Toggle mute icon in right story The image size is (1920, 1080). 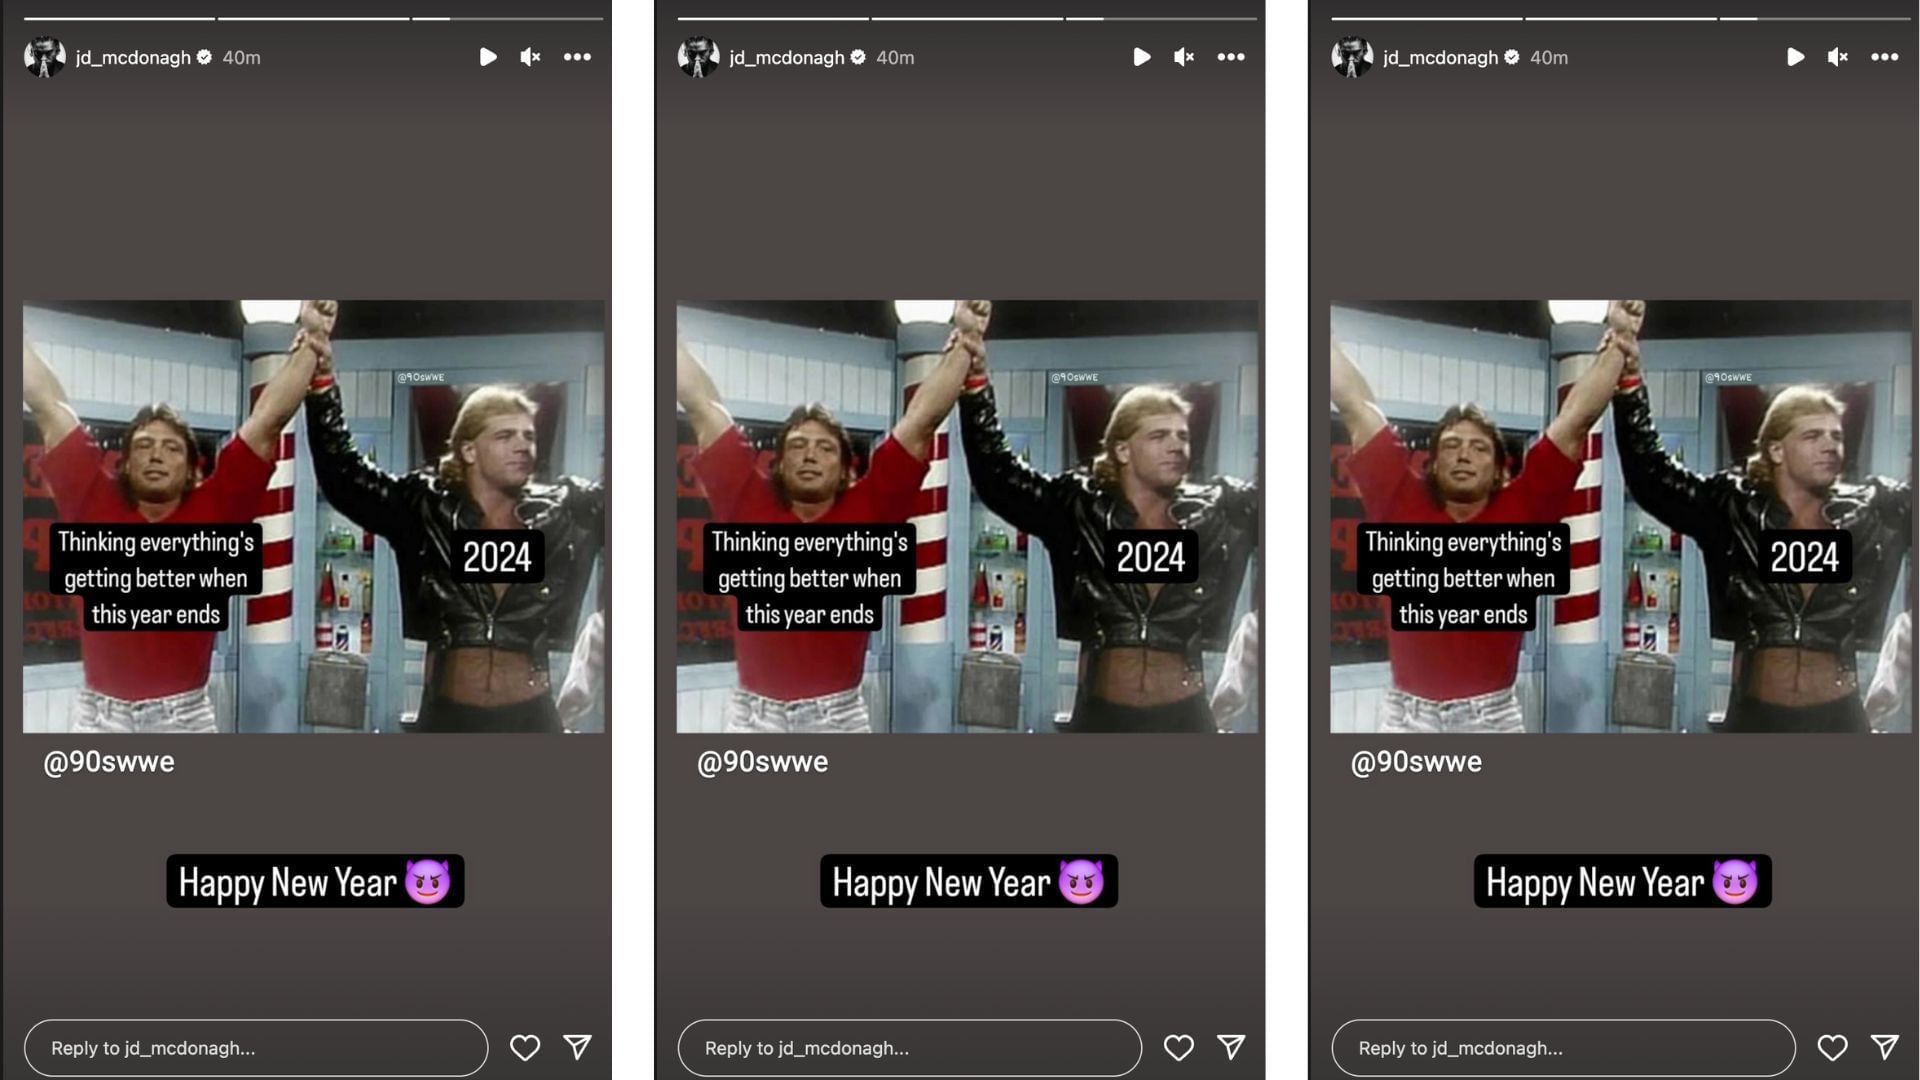1838,57
